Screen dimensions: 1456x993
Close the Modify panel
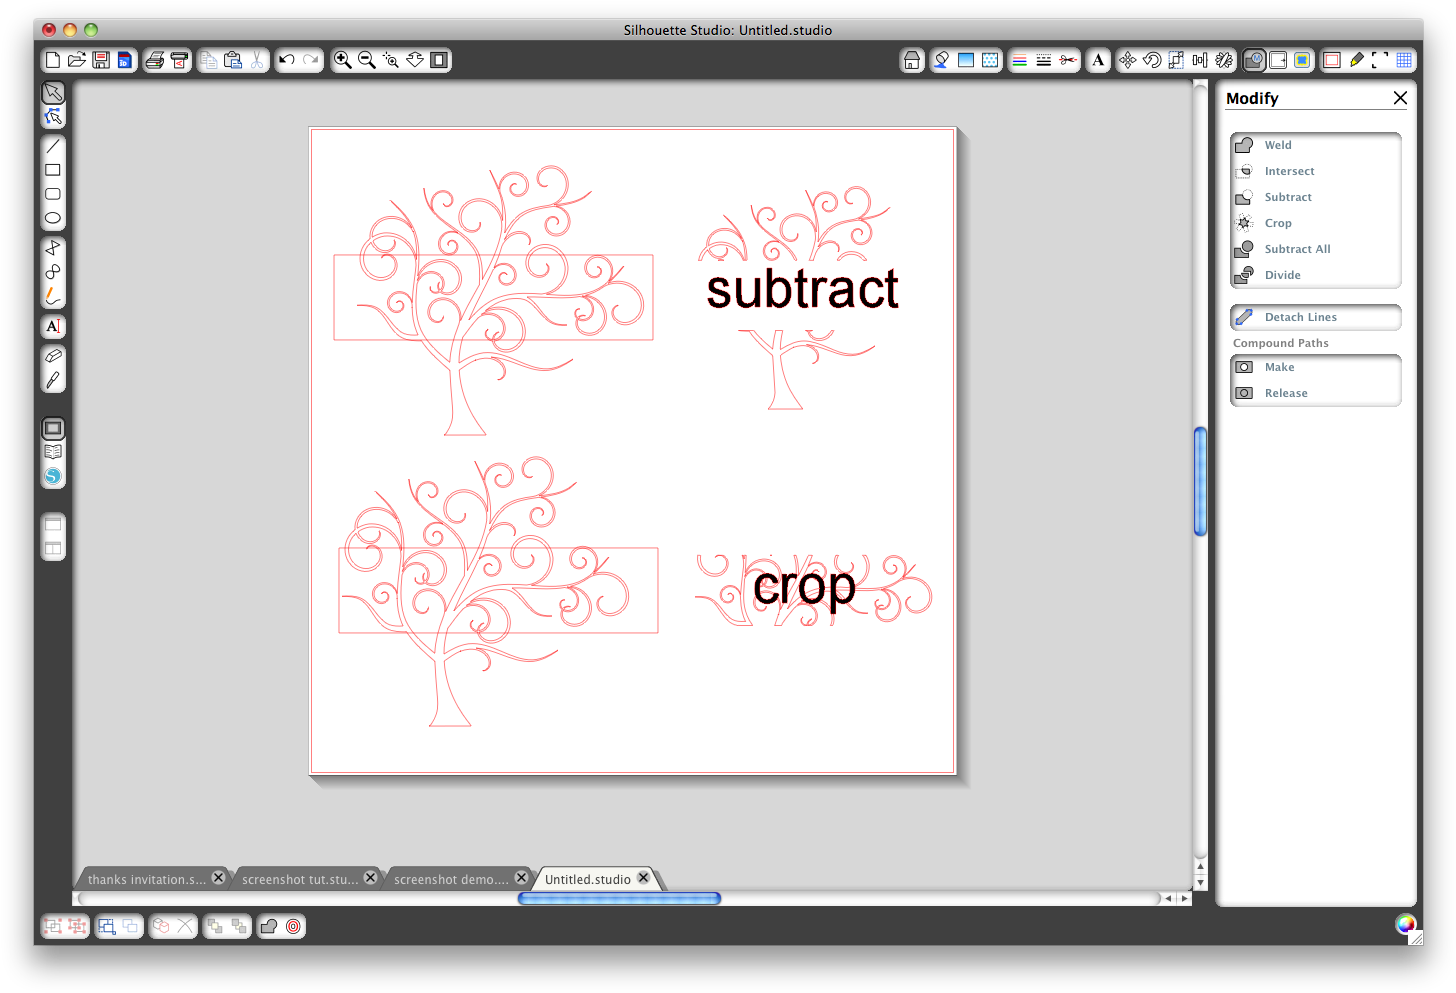(x=1400, y=98)
